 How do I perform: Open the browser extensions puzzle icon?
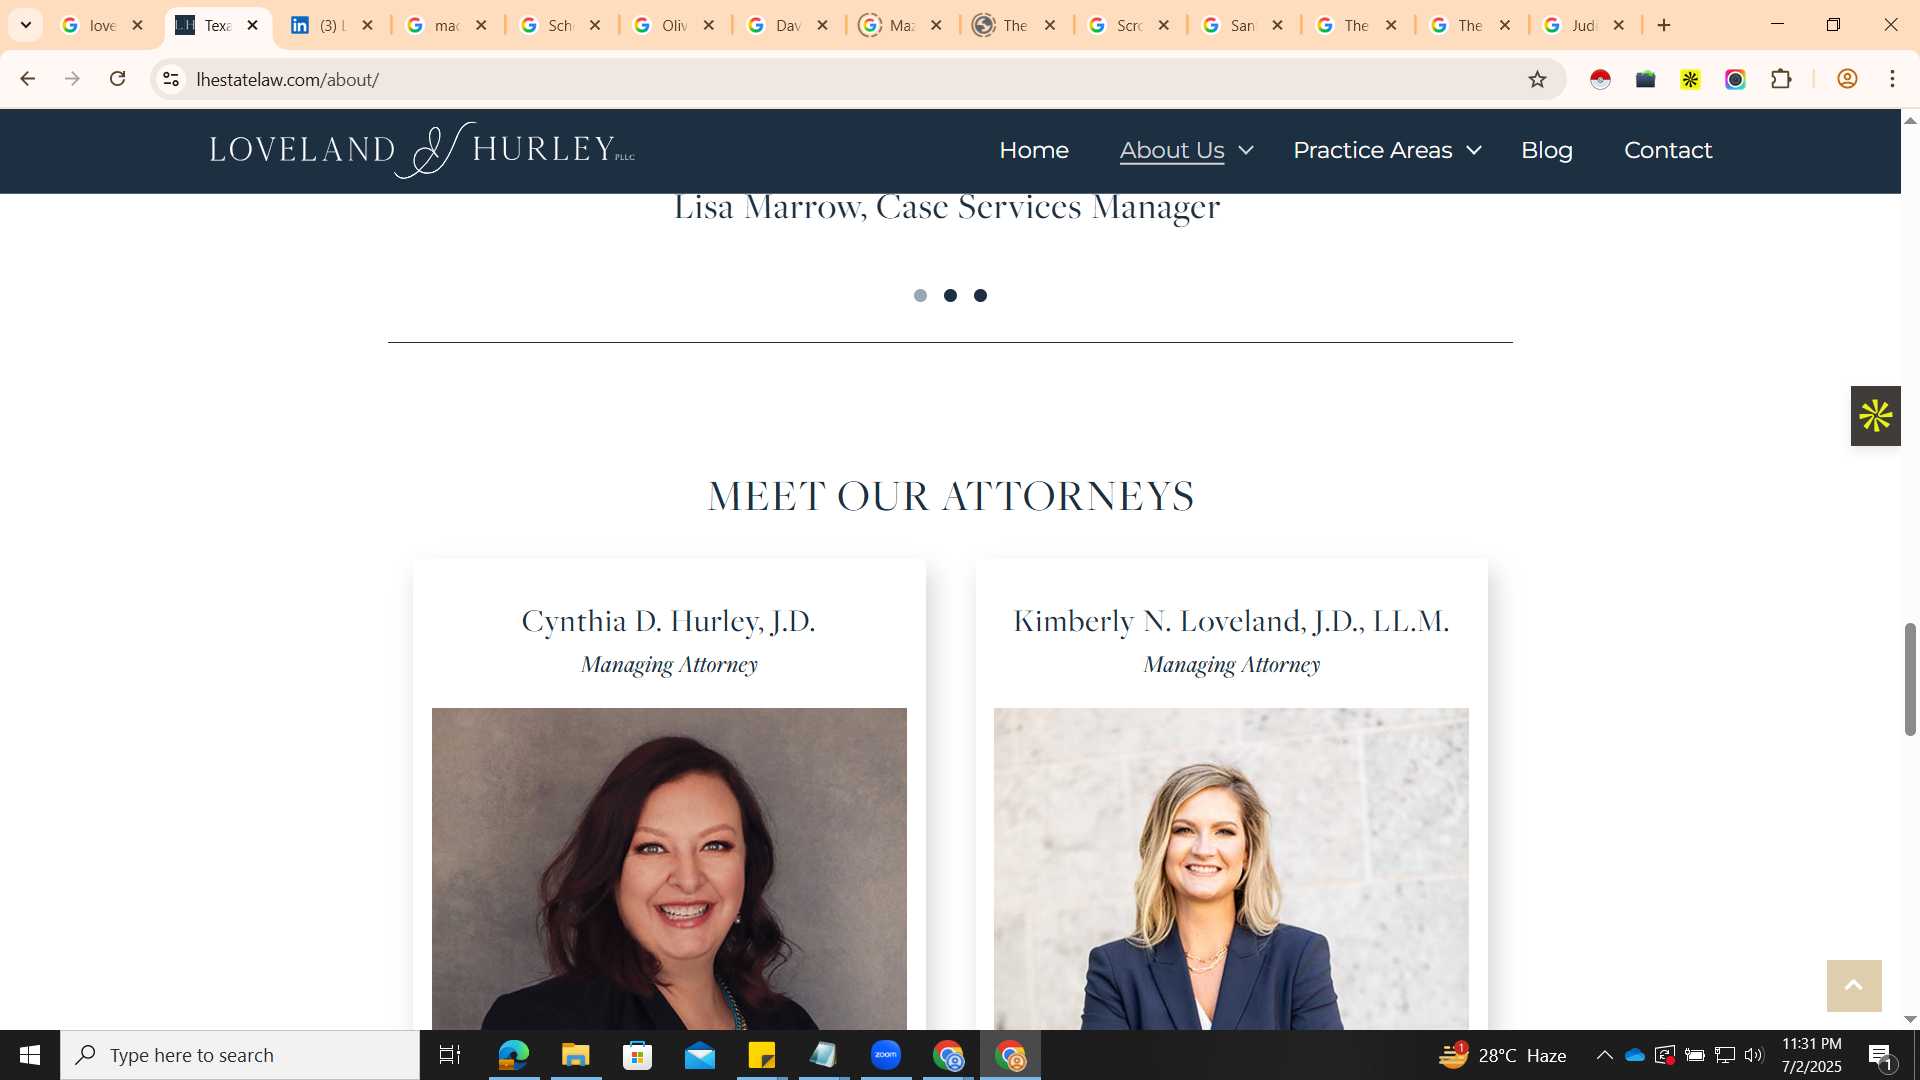tap(1781, 79)
